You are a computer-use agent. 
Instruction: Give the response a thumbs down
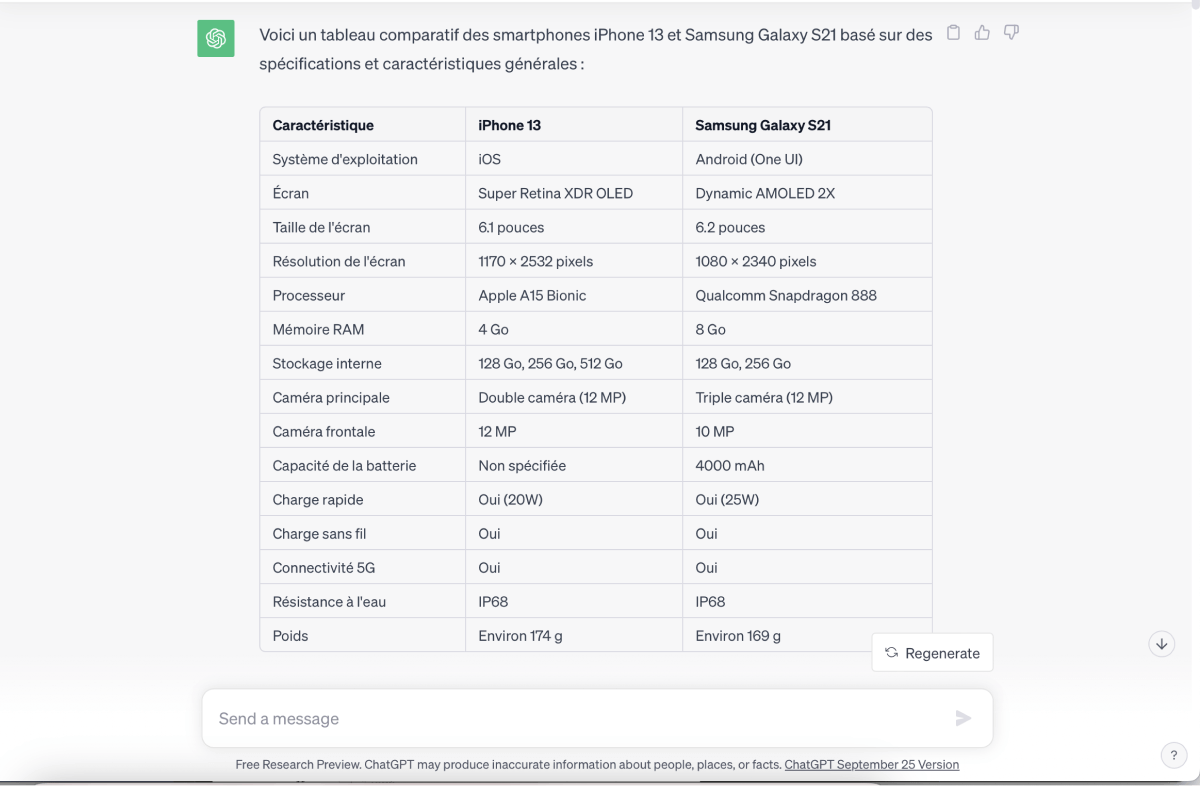click(1011, 33)
